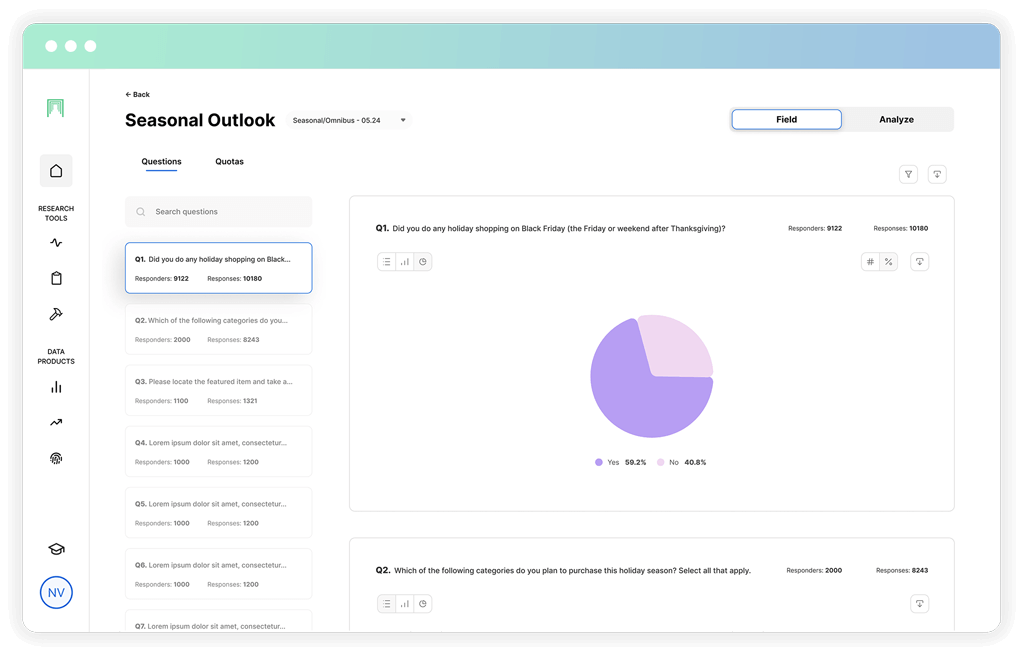This screenshot has width=1024, height=655.
Task: Open the clipboard icon in the sidebar
Action: [x=56, y=278]
